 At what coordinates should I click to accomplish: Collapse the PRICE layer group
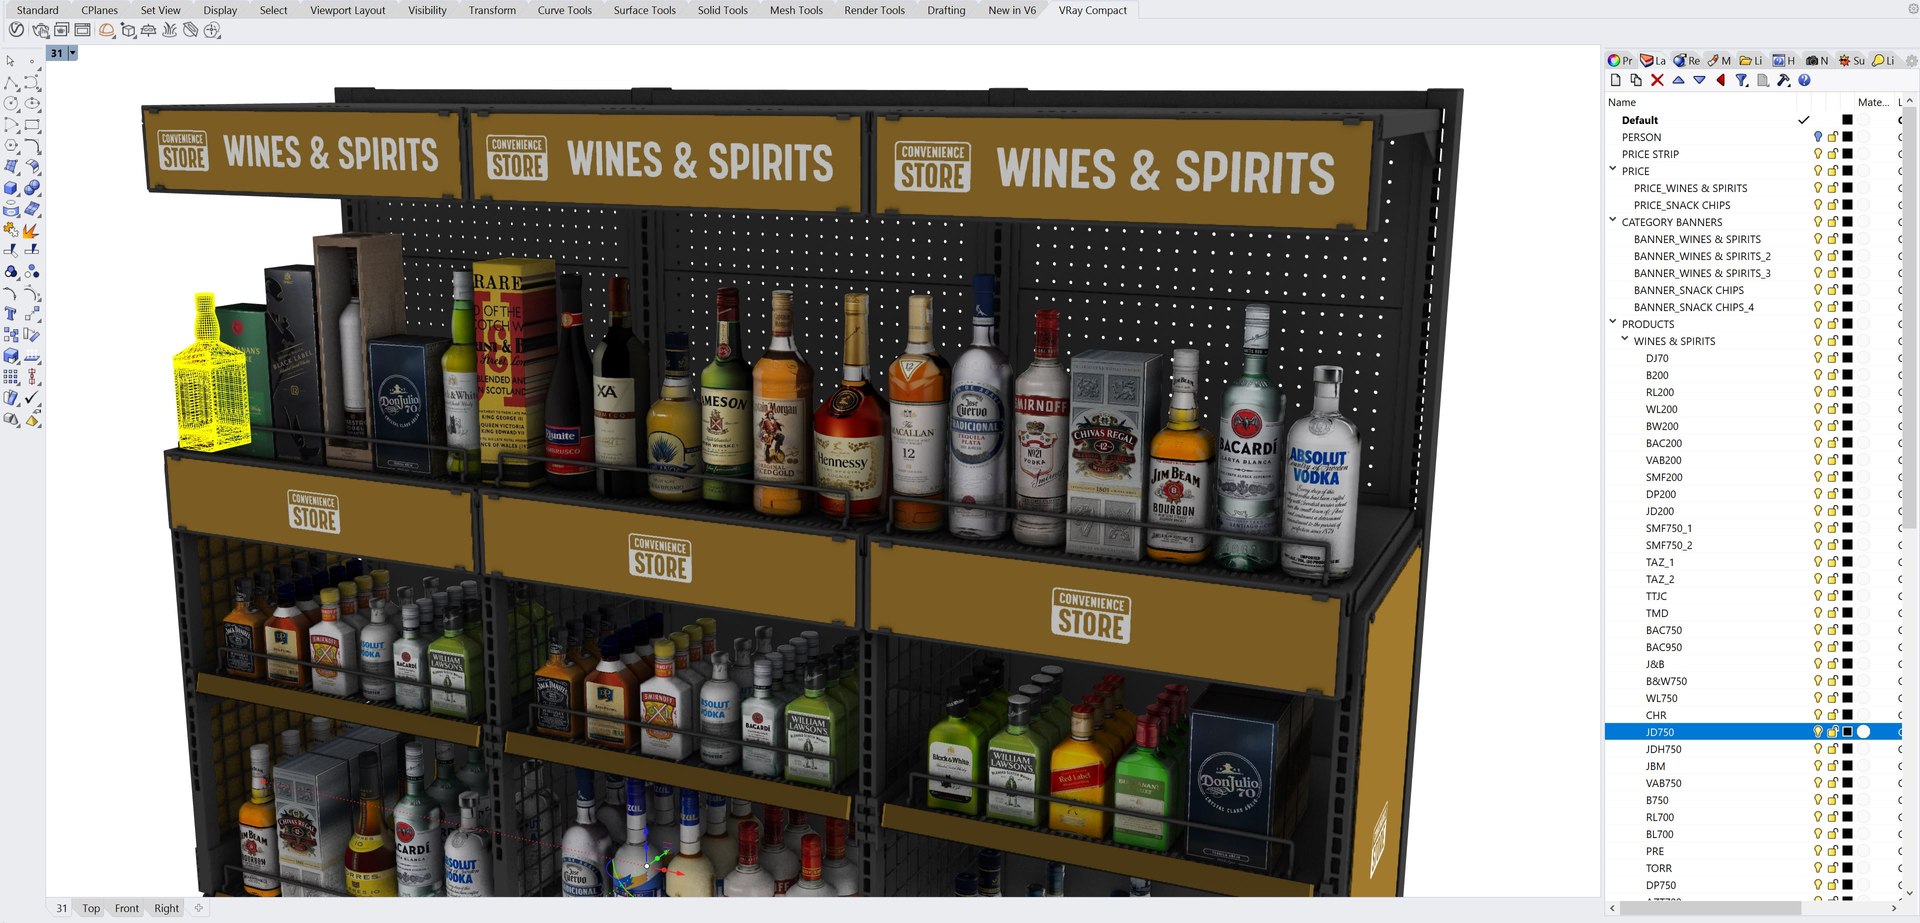point(1613,170)
